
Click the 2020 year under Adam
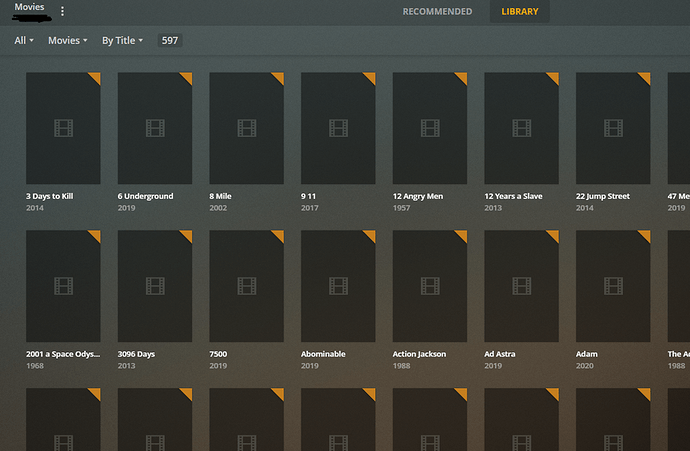tap(585, 366)
